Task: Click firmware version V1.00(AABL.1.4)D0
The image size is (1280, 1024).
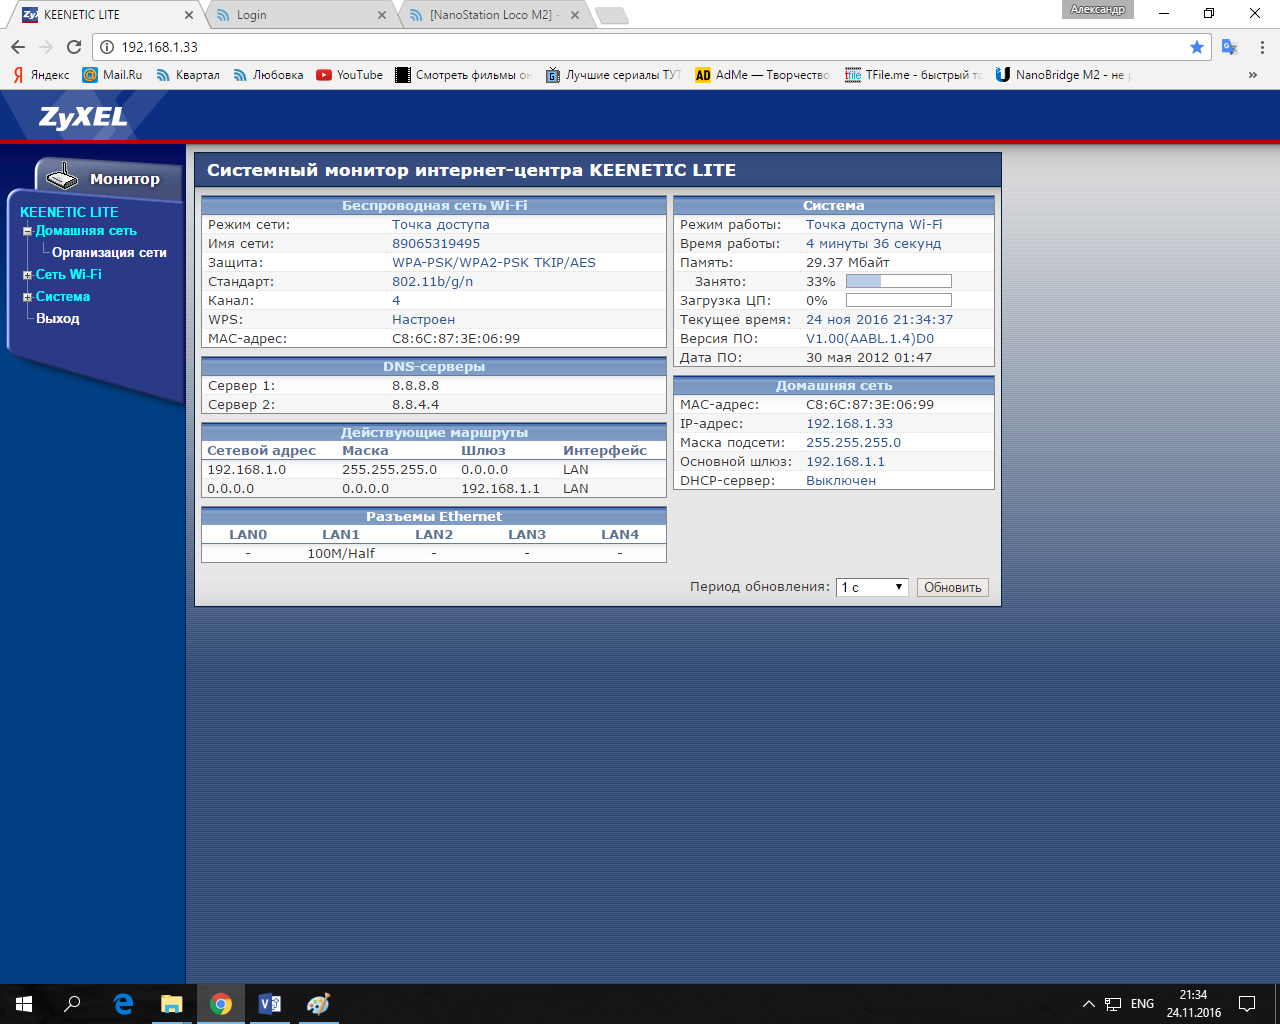Action: [x=870, y=339]
